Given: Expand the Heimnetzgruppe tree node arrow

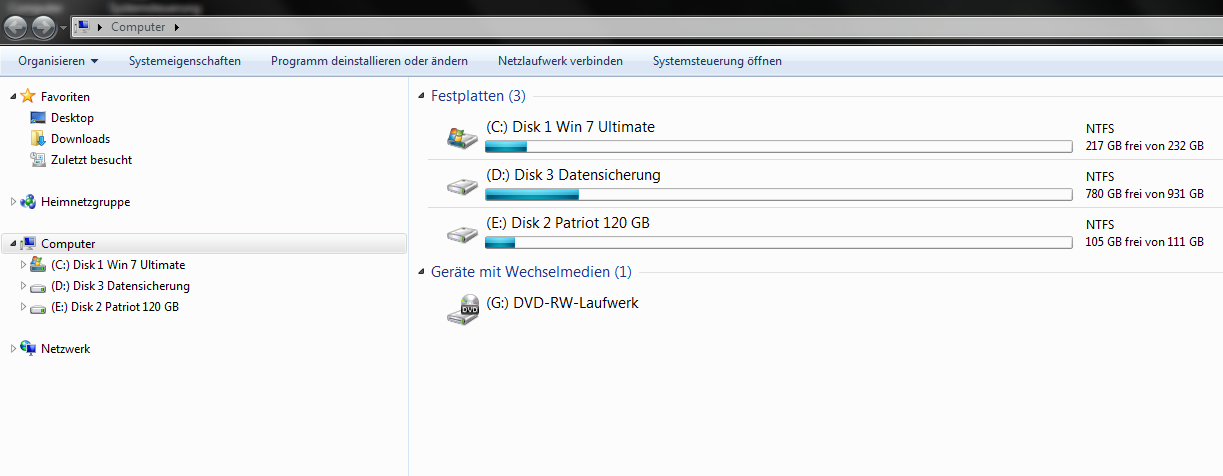Looking at the screenshot, I should point(13,202).
